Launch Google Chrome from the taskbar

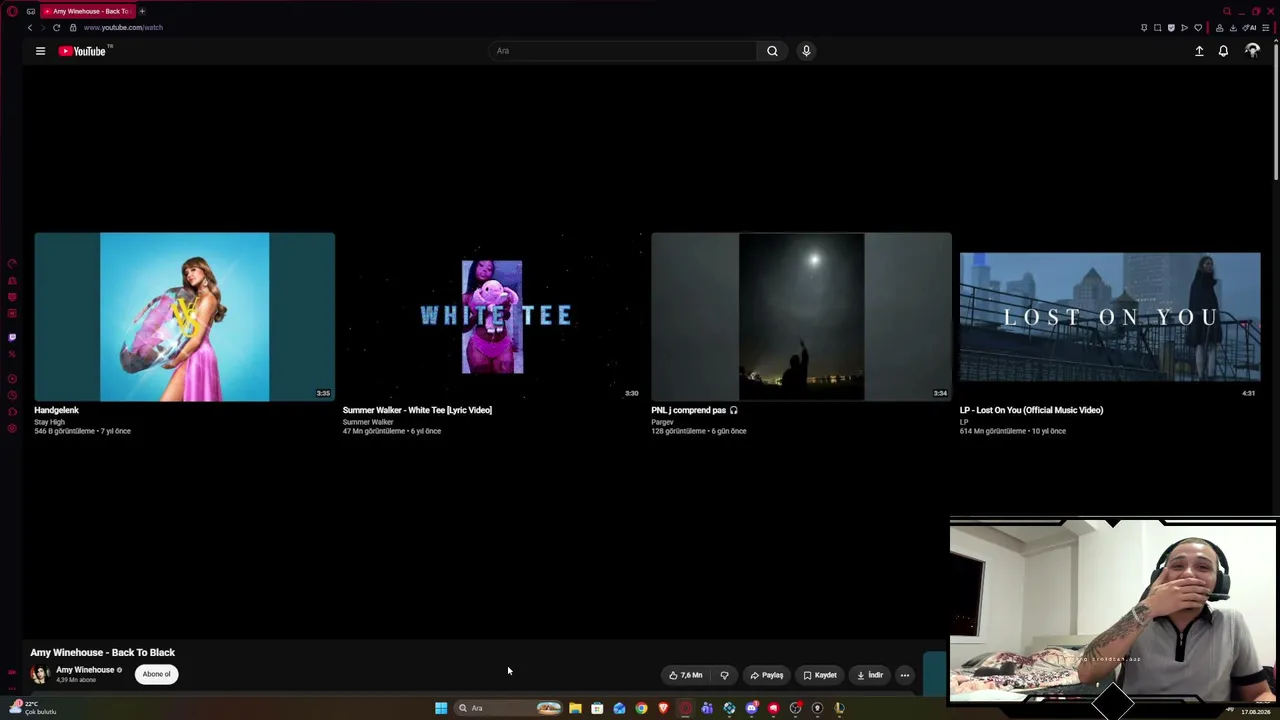coord(641,708)
